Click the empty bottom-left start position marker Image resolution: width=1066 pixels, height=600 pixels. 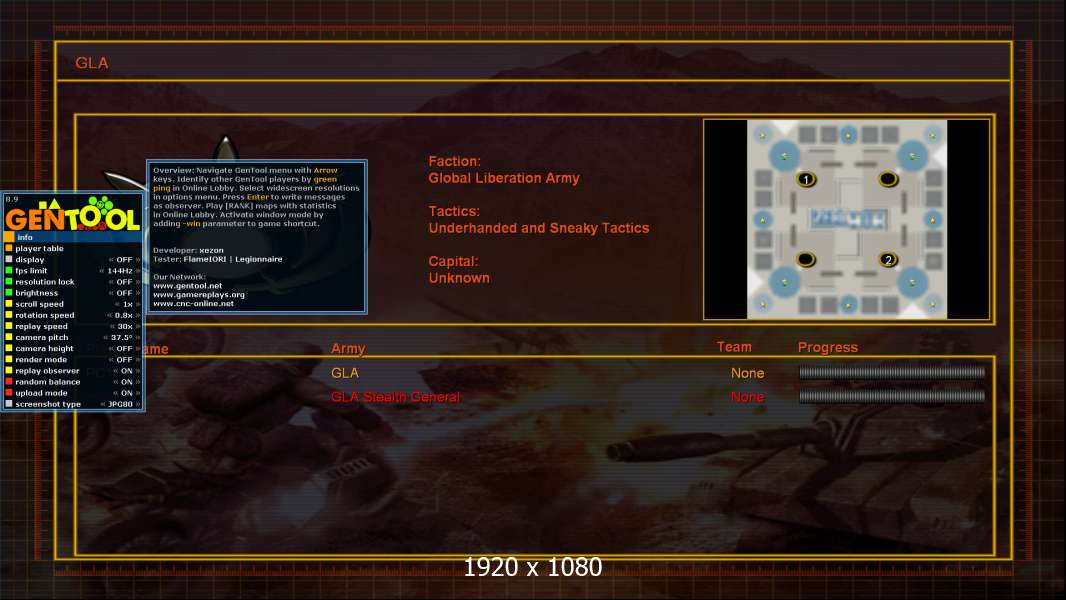[806, 260]
